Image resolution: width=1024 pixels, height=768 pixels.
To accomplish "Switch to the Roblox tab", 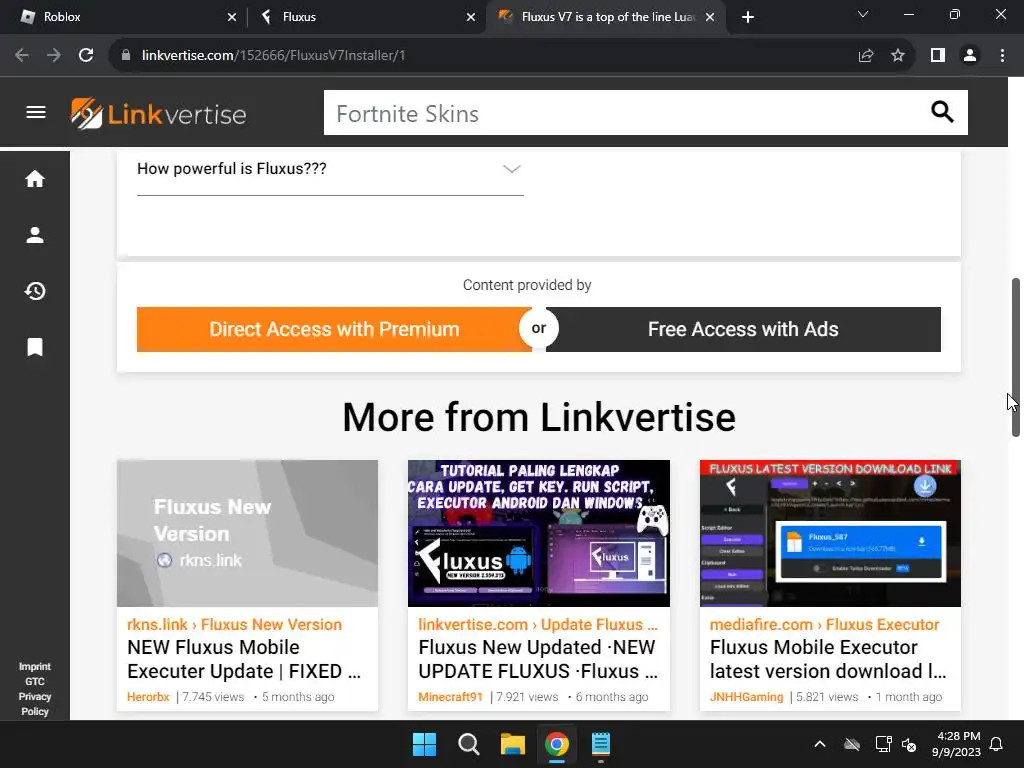I will pos(129,17).
